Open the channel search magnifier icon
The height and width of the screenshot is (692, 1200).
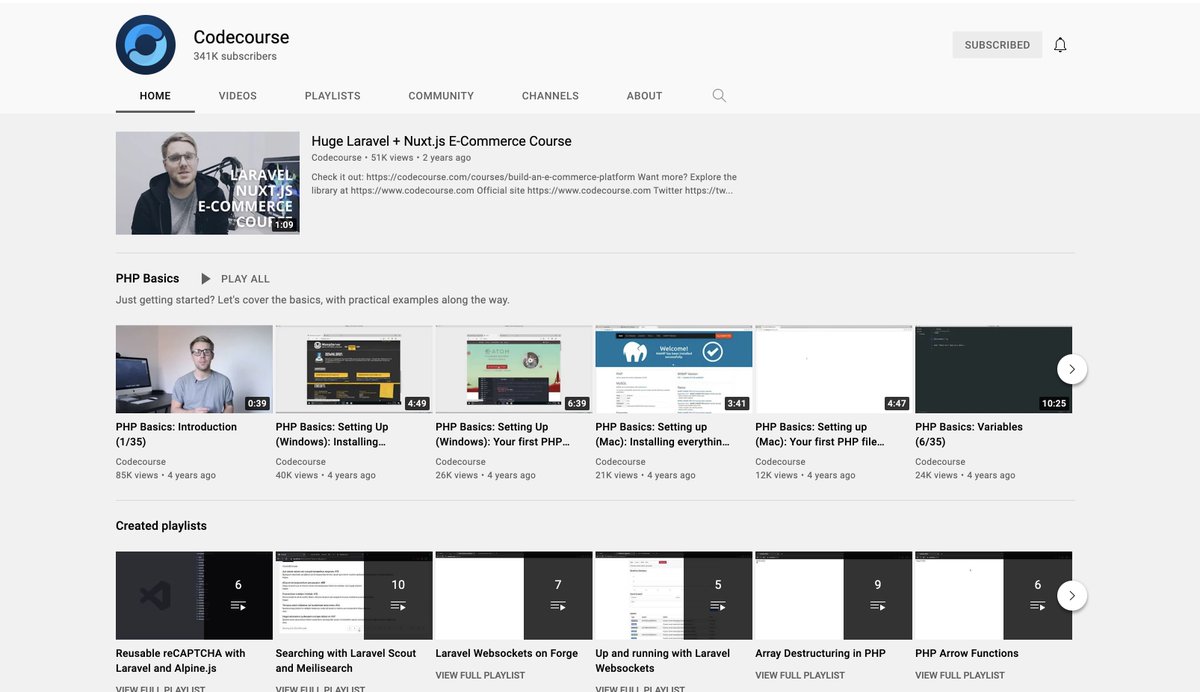[719, 96]
